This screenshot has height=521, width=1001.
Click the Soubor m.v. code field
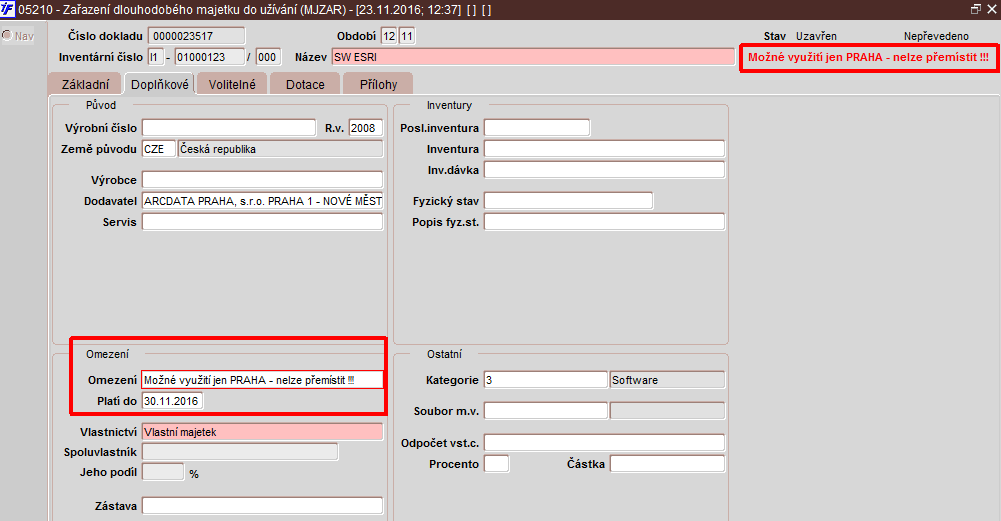click(x=546, y=411)
